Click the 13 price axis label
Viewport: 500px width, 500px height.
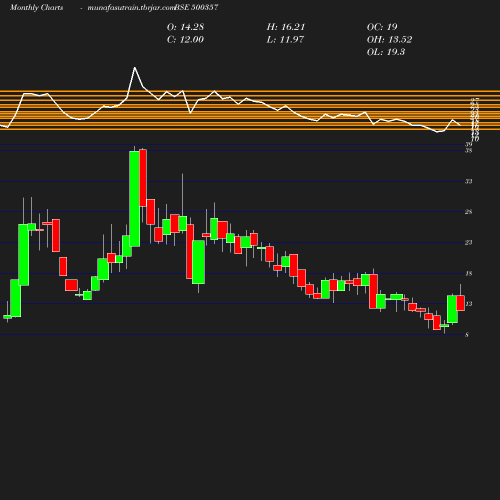pyautogui.click(x=469, y=304)
